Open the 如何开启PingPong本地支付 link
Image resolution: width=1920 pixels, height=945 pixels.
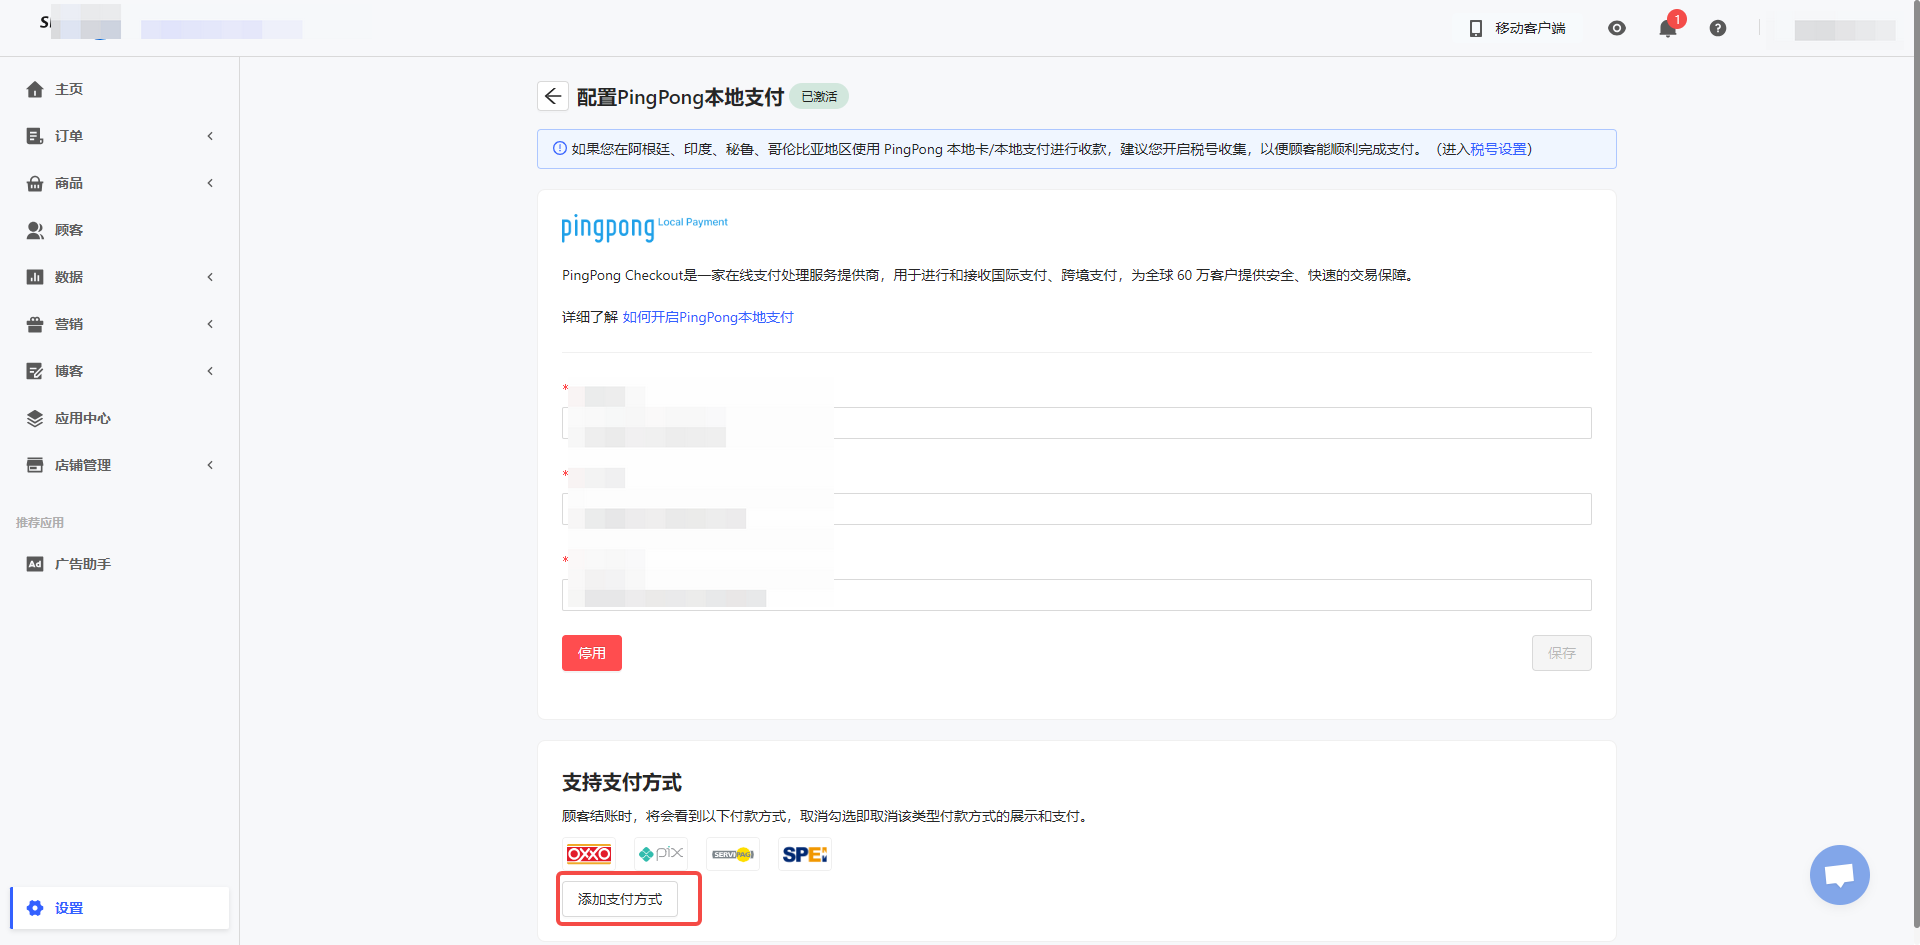point(708,317)
